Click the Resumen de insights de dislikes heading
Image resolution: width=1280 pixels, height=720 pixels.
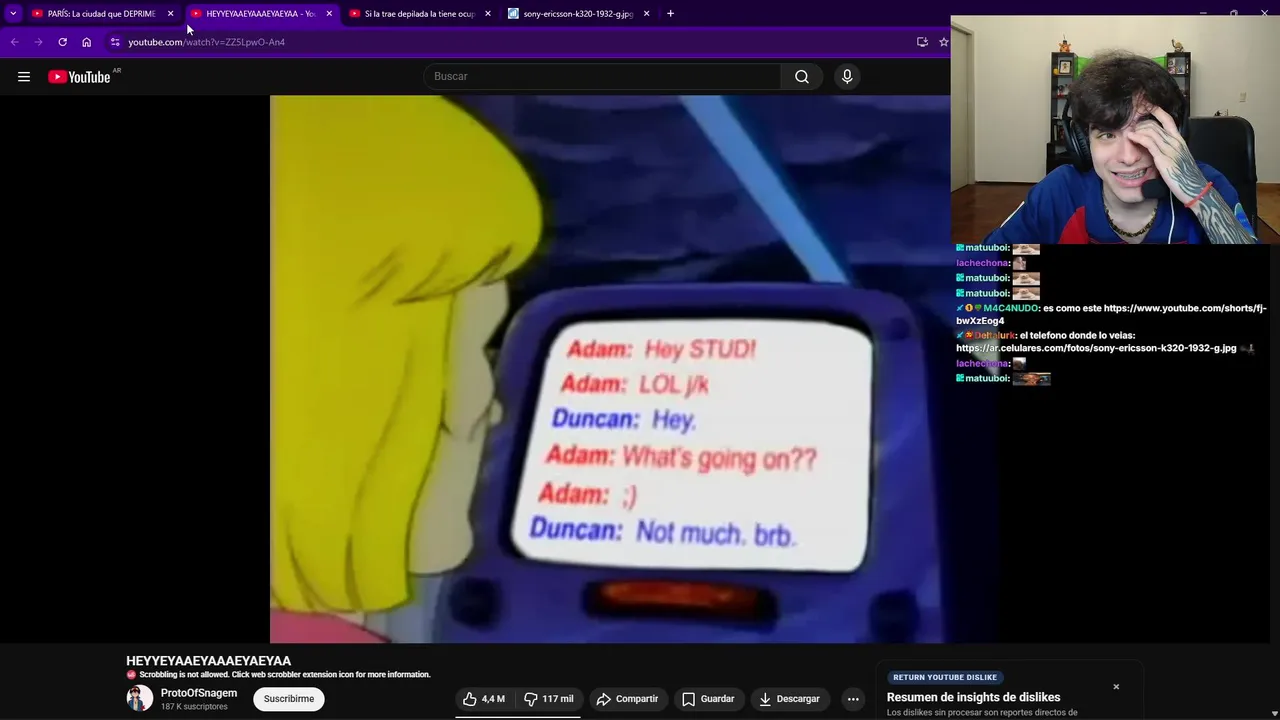[x=973, y=697]
